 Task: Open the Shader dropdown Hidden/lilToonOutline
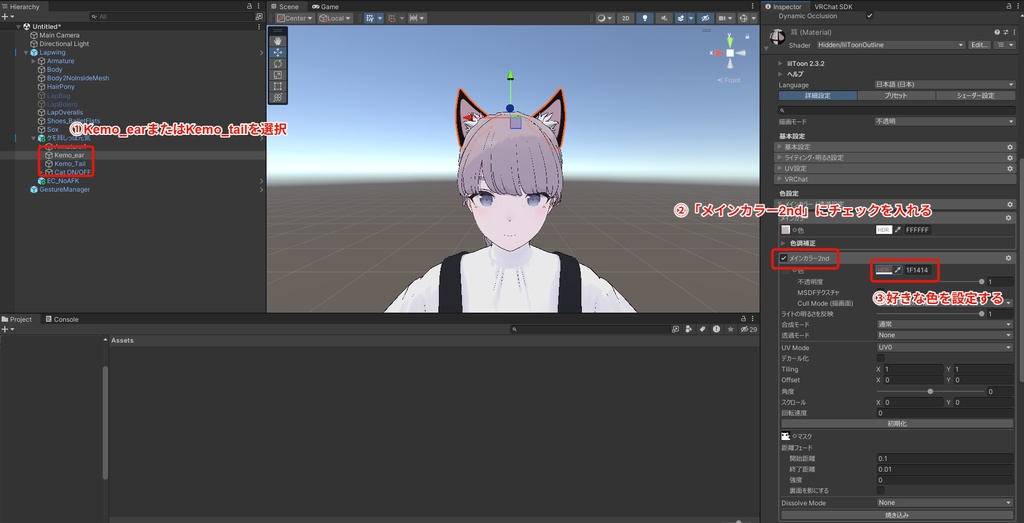point(890,45)
